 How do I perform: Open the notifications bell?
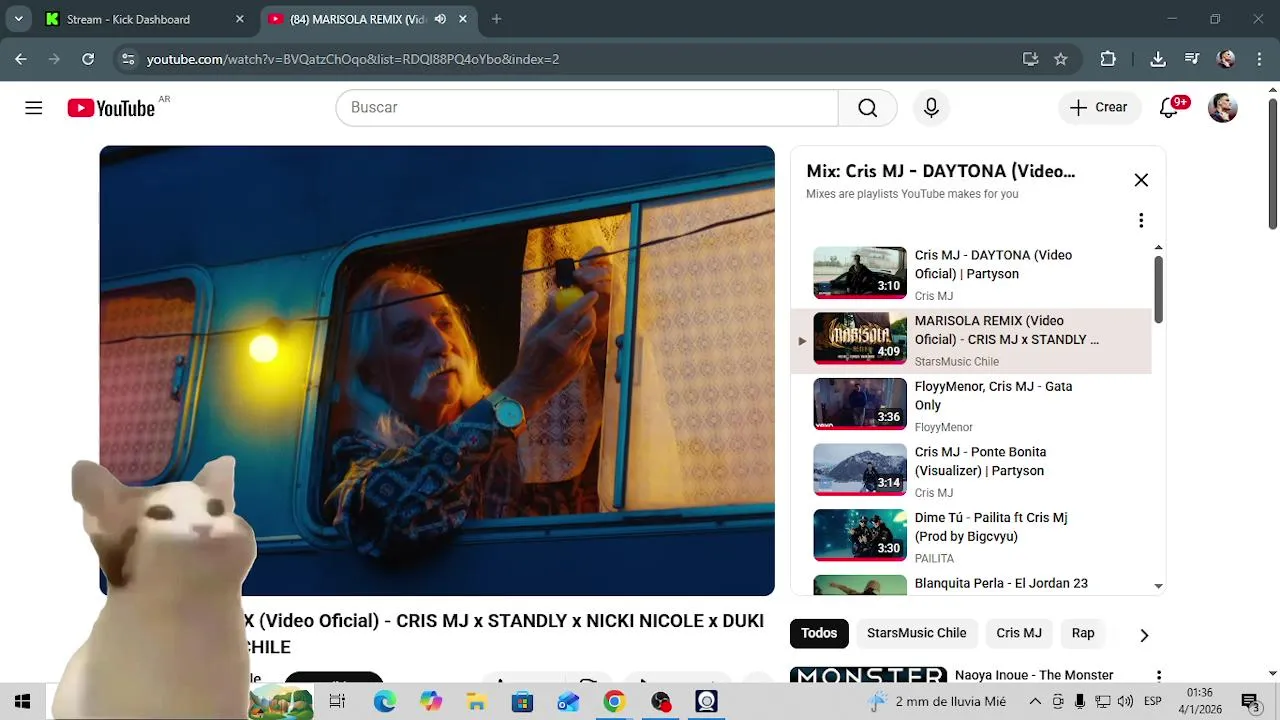[1169, 108]
